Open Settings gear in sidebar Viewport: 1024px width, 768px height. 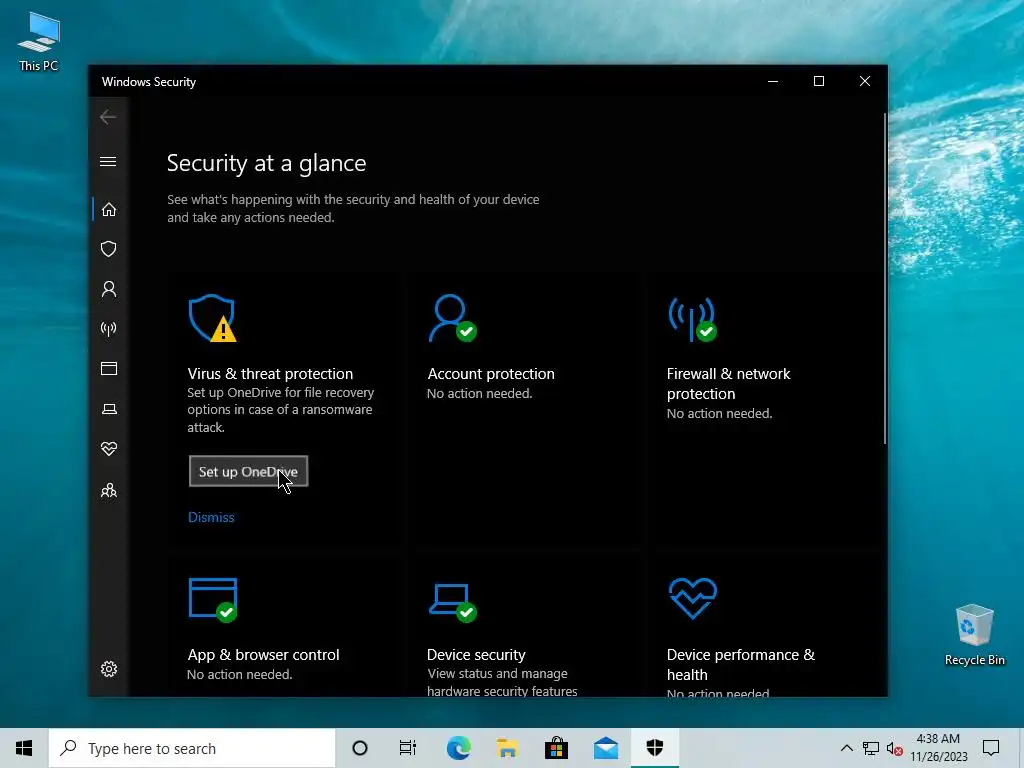(108, 669)
